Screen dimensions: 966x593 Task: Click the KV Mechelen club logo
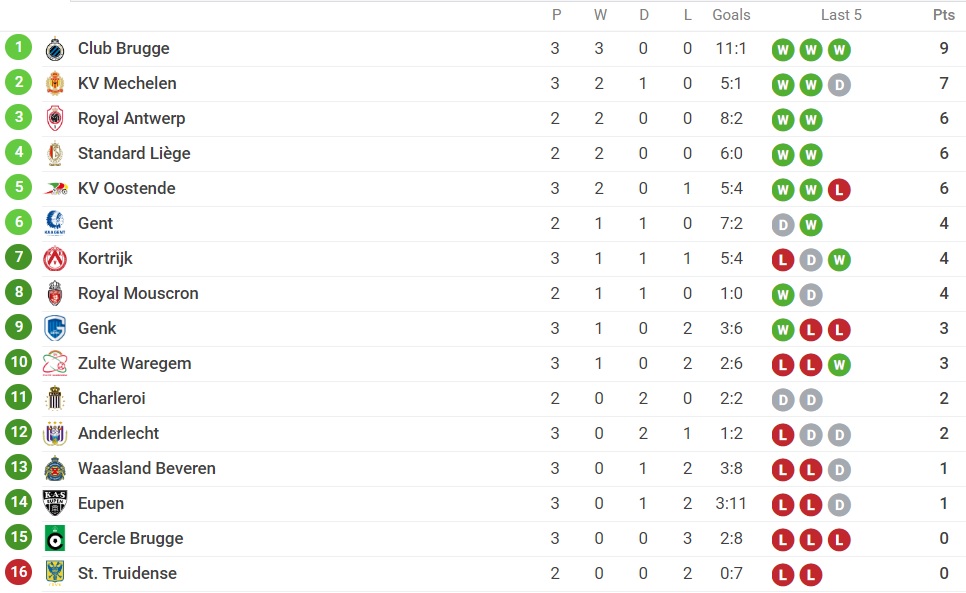coord(55,84)
